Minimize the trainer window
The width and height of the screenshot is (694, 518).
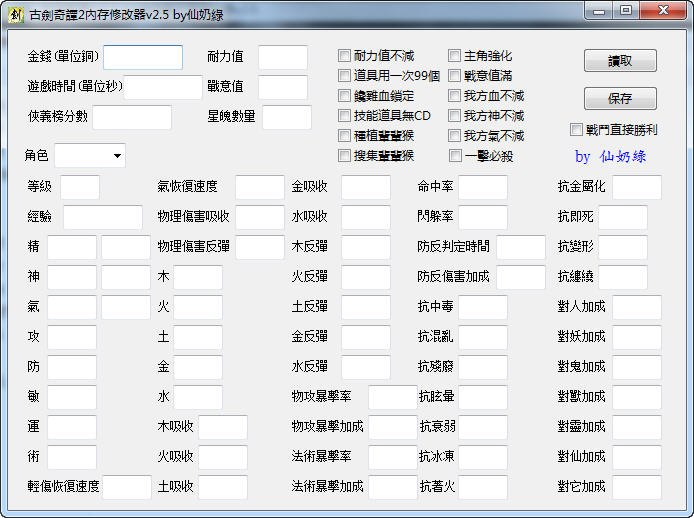tap(598, 11)
